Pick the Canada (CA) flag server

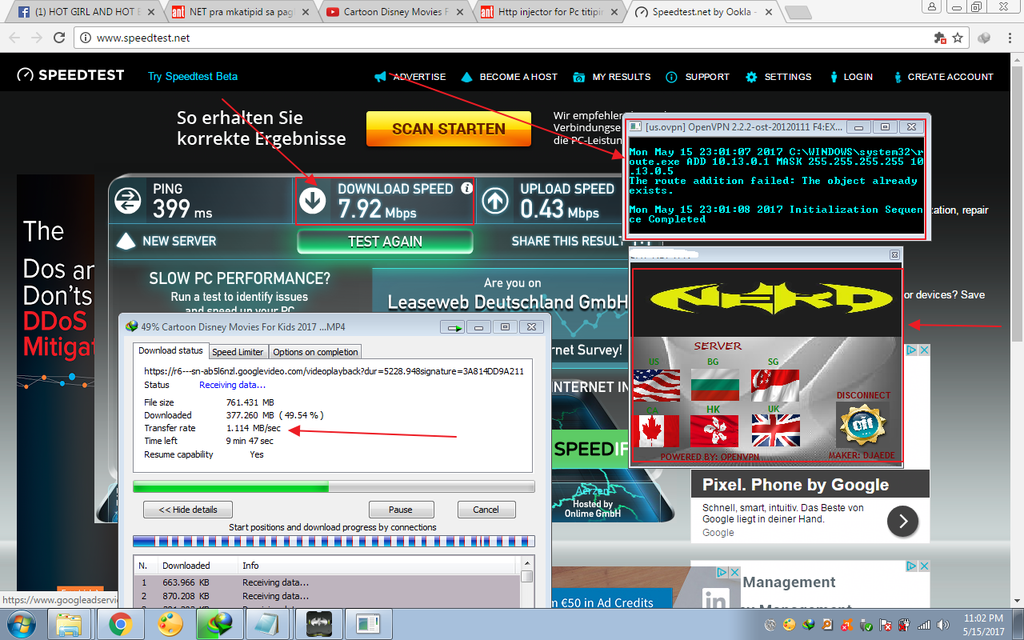pyautogui.click(x=656, y=431)
